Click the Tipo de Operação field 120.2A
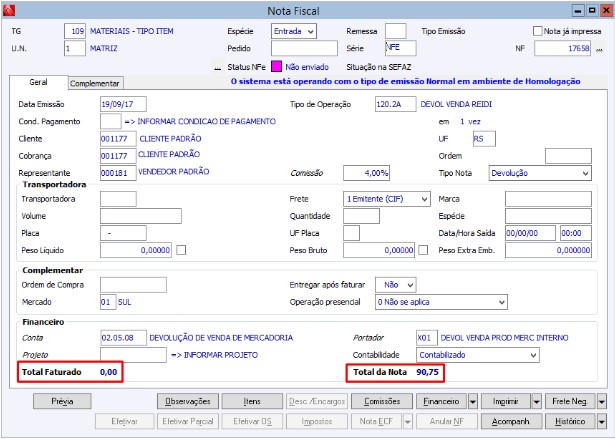 [395, 104]
